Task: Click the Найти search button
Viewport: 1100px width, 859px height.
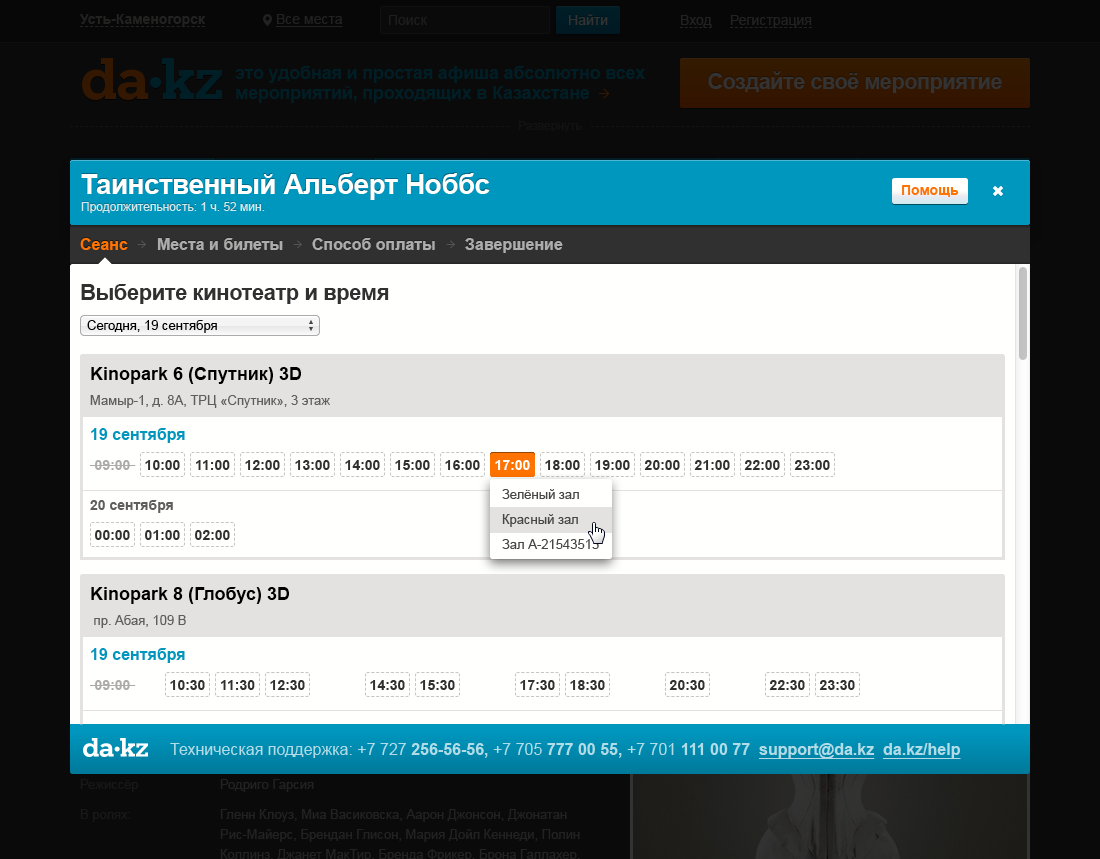Action: pos(588,20)
